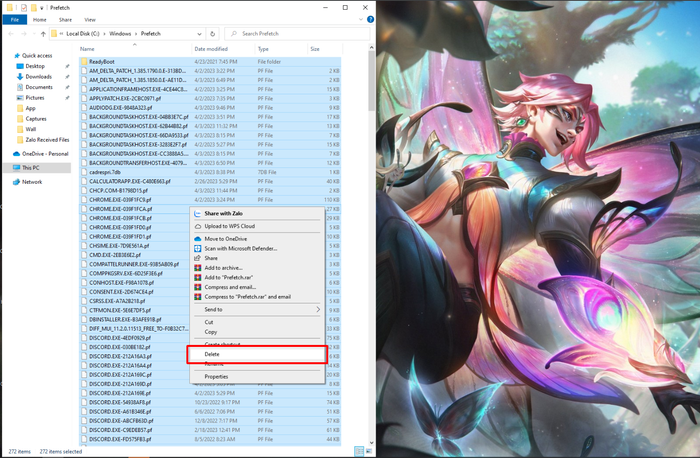Switch to details view button
This screenshot has width=700, height=458.
tap(359, 451)
